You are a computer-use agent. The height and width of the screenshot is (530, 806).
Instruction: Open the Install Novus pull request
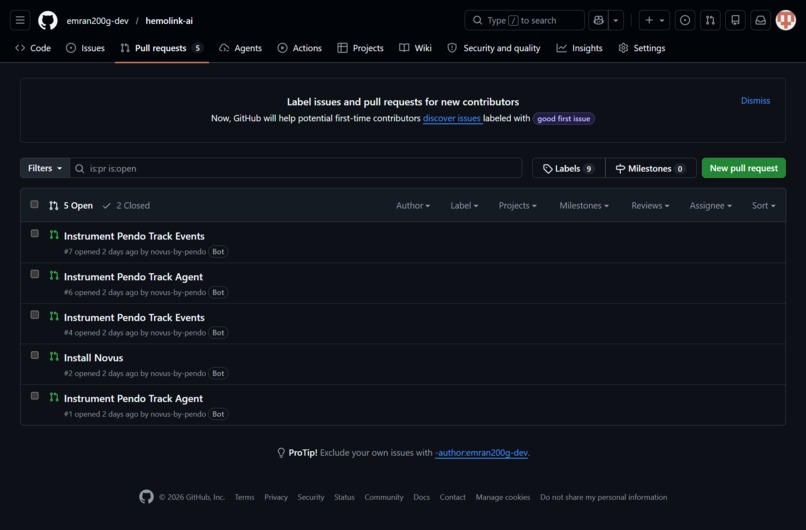pyautogui.click(x=94, y=358)
